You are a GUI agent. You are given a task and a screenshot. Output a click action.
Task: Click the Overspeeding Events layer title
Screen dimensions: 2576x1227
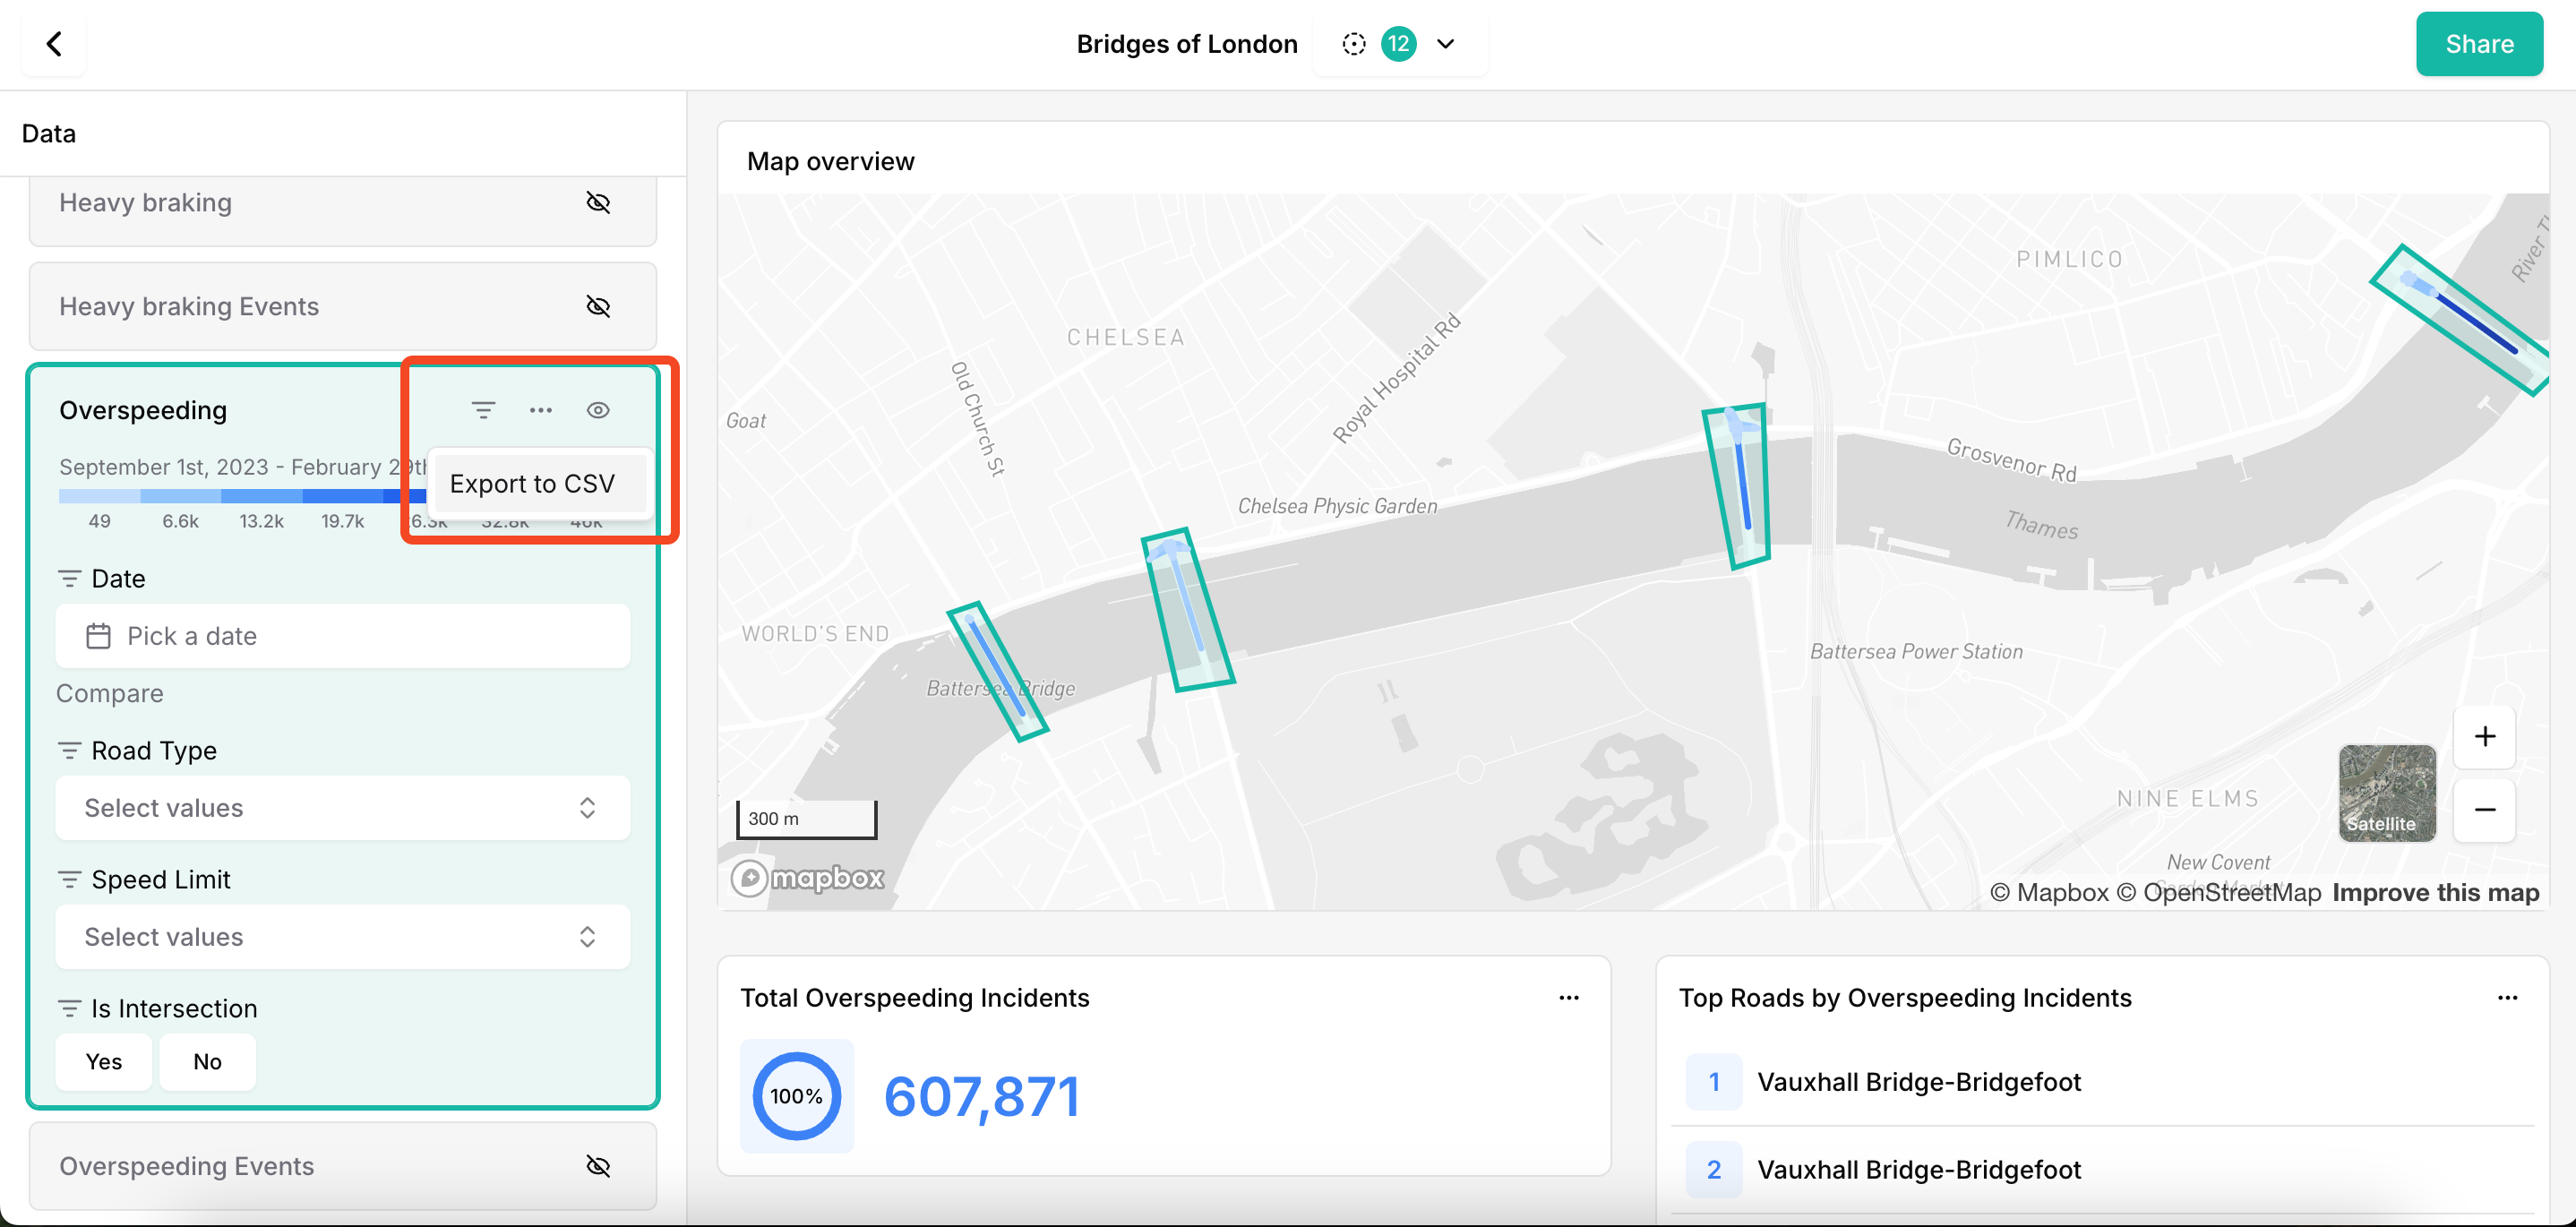[x=186, y=1166]
